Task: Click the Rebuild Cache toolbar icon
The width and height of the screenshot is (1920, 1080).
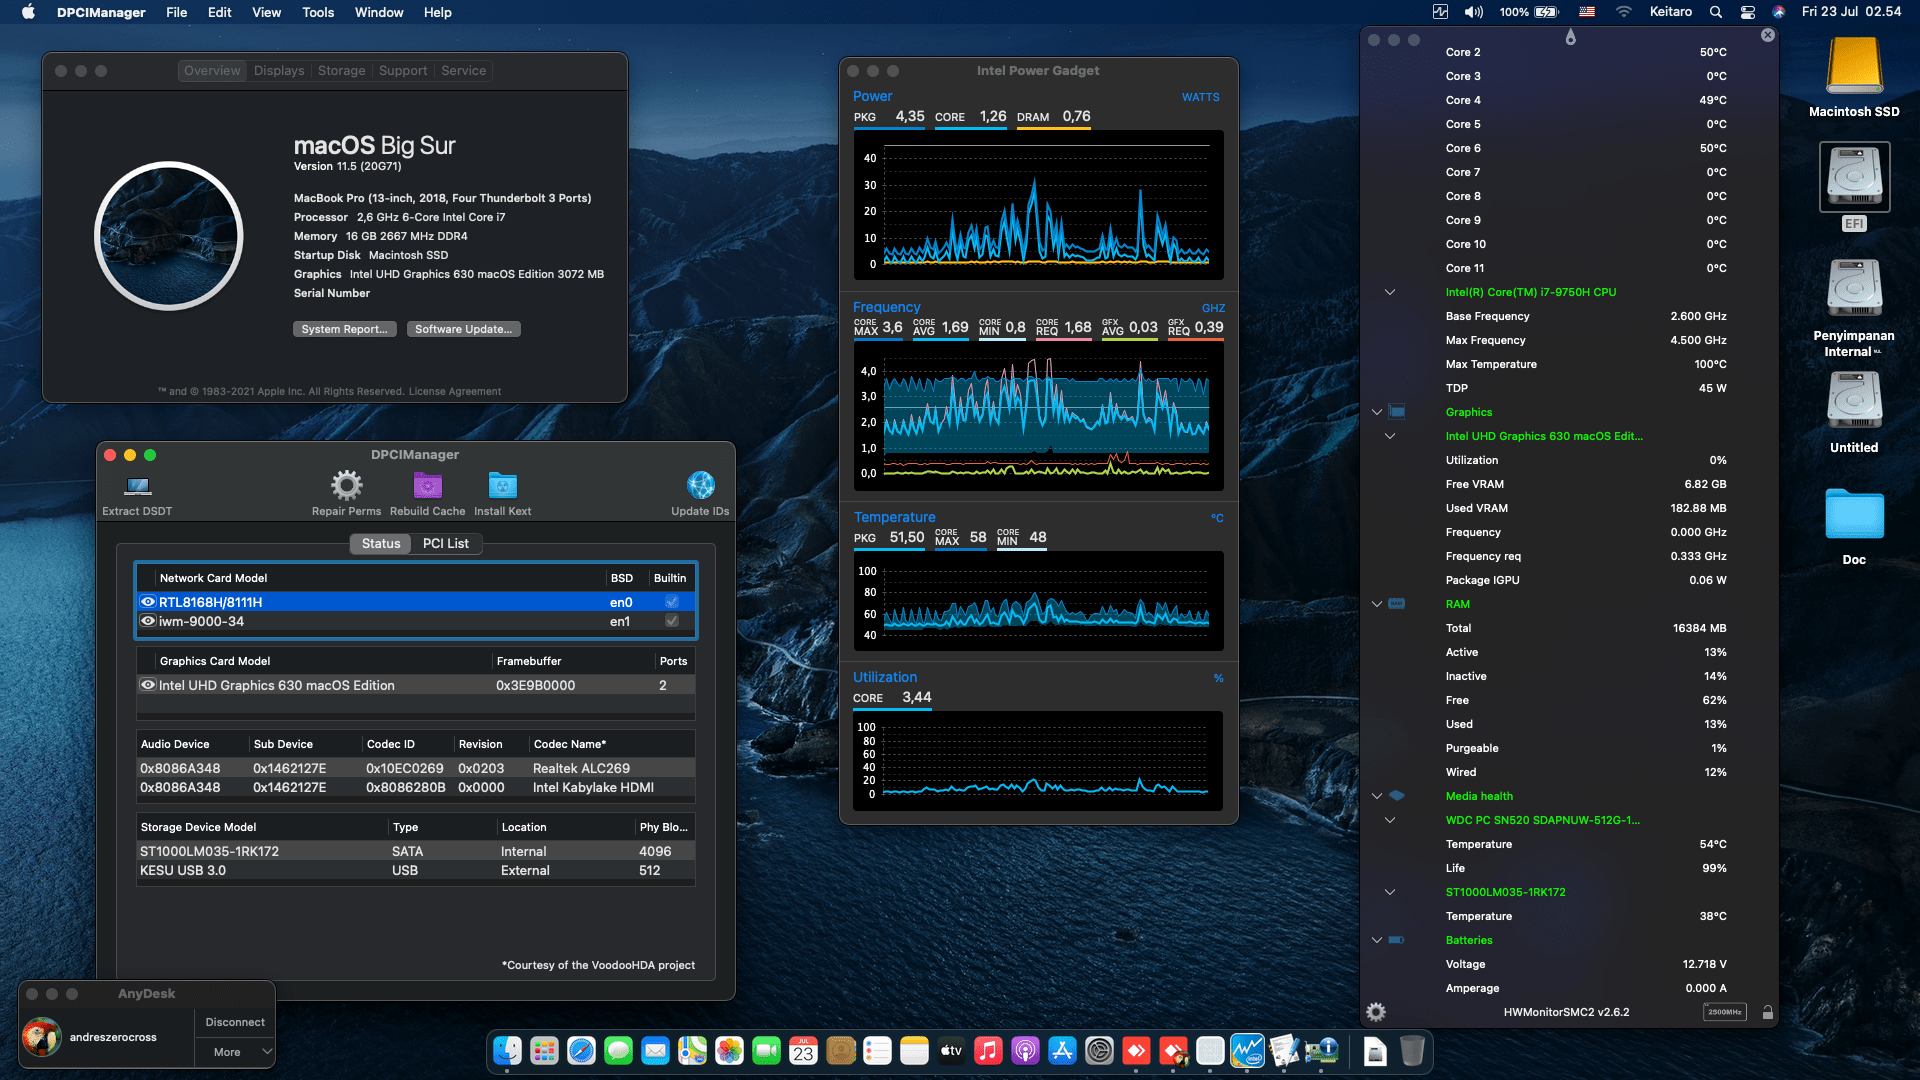Action: coord(427,486)
